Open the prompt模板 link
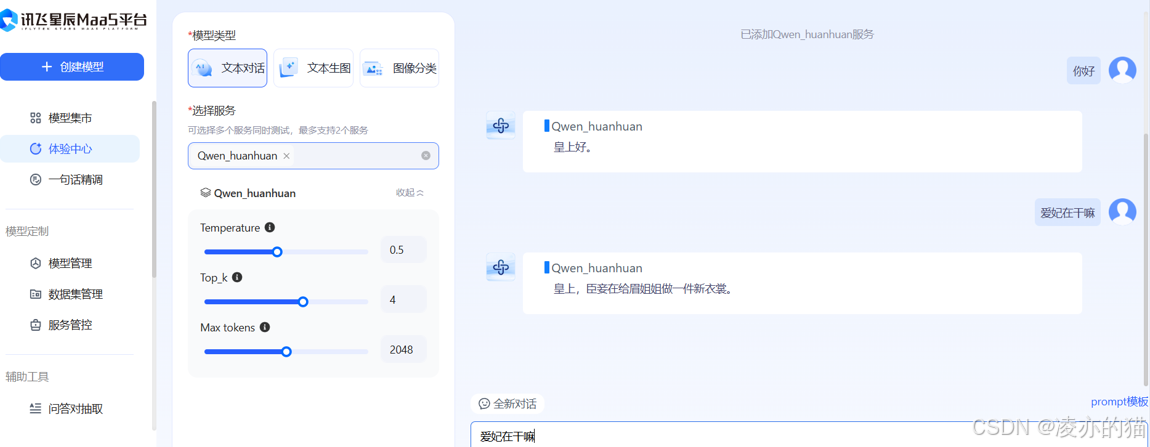Image resolution: width=1150 pixels, height=447 pixels. [1119, 401]
